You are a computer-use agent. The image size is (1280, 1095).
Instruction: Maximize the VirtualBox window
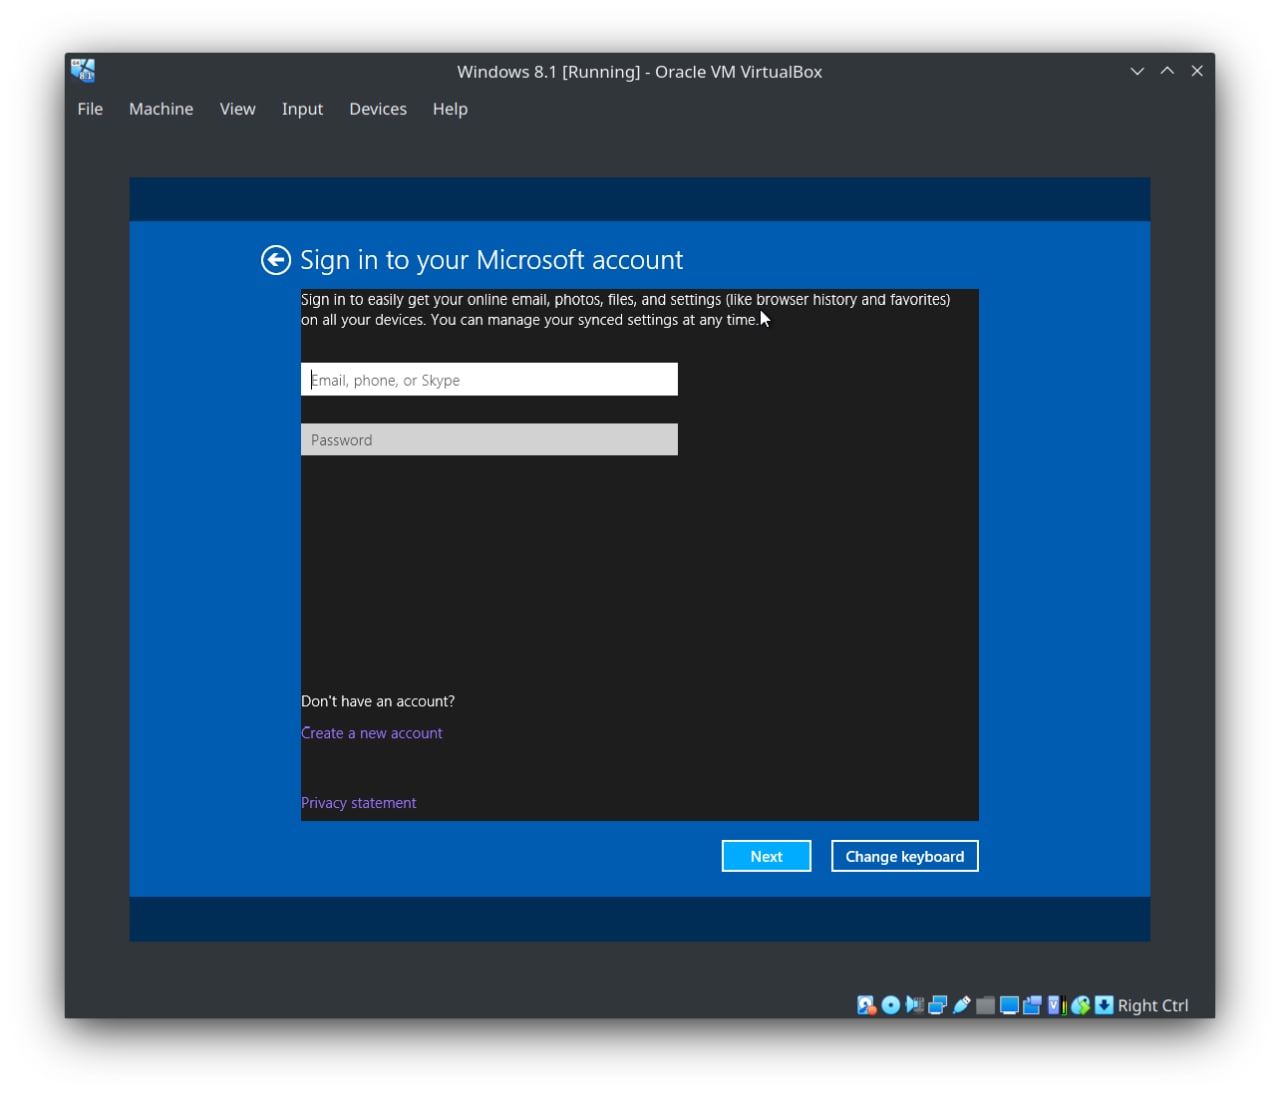tap(1167, 71)
